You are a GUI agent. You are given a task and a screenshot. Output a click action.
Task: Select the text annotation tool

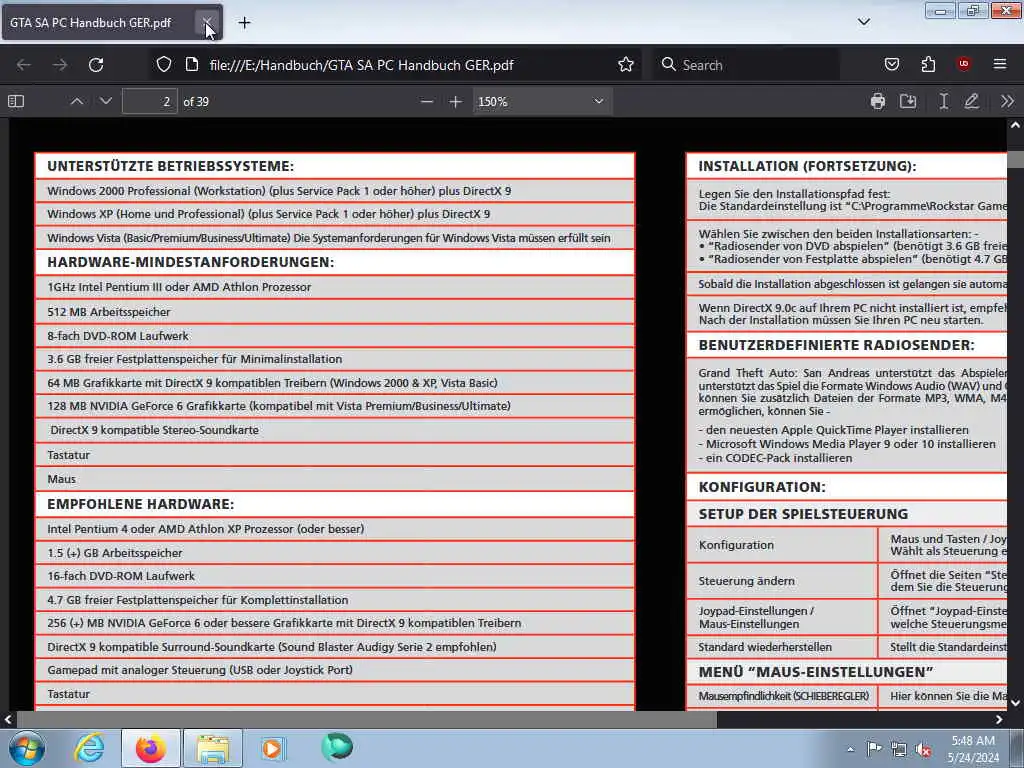pyautogui.click(x=943, y=101)
